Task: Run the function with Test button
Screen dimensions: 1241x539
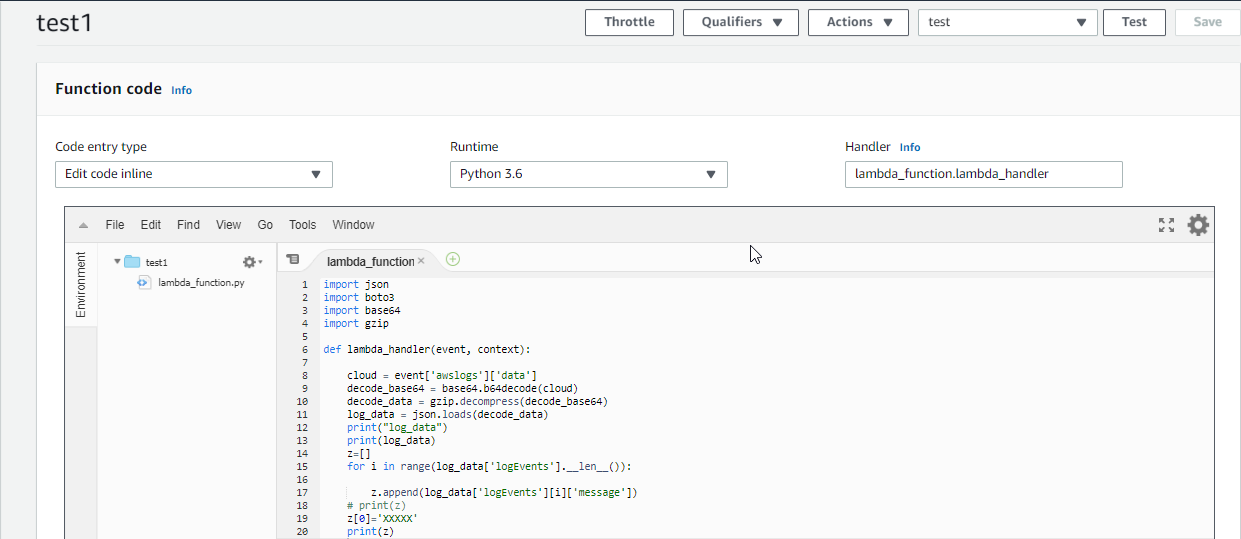Action: [1134, 22]
